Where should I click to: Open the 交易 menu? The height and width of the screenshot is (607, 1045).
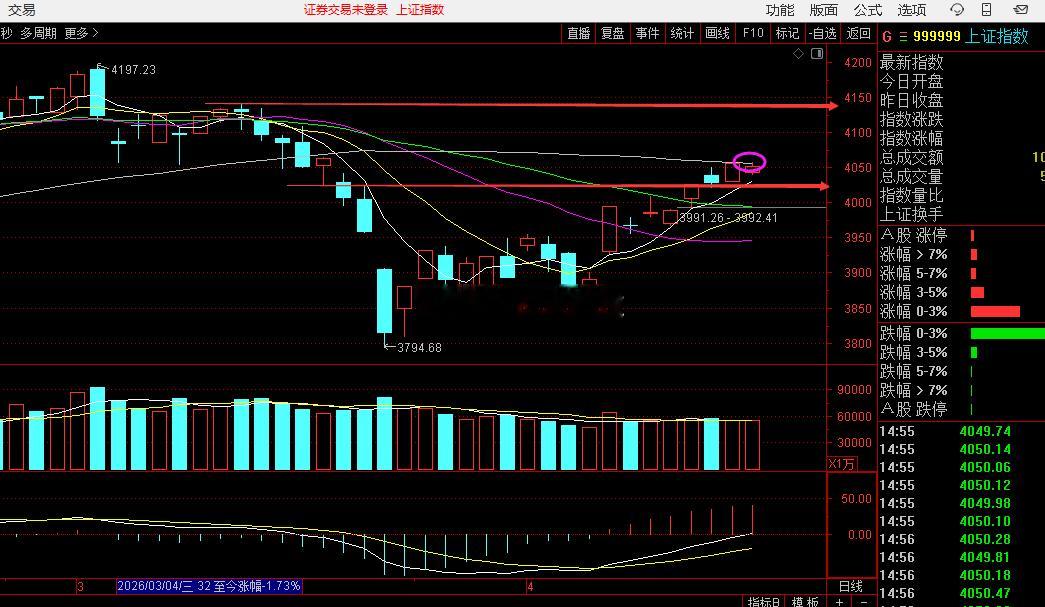point(21,10)
